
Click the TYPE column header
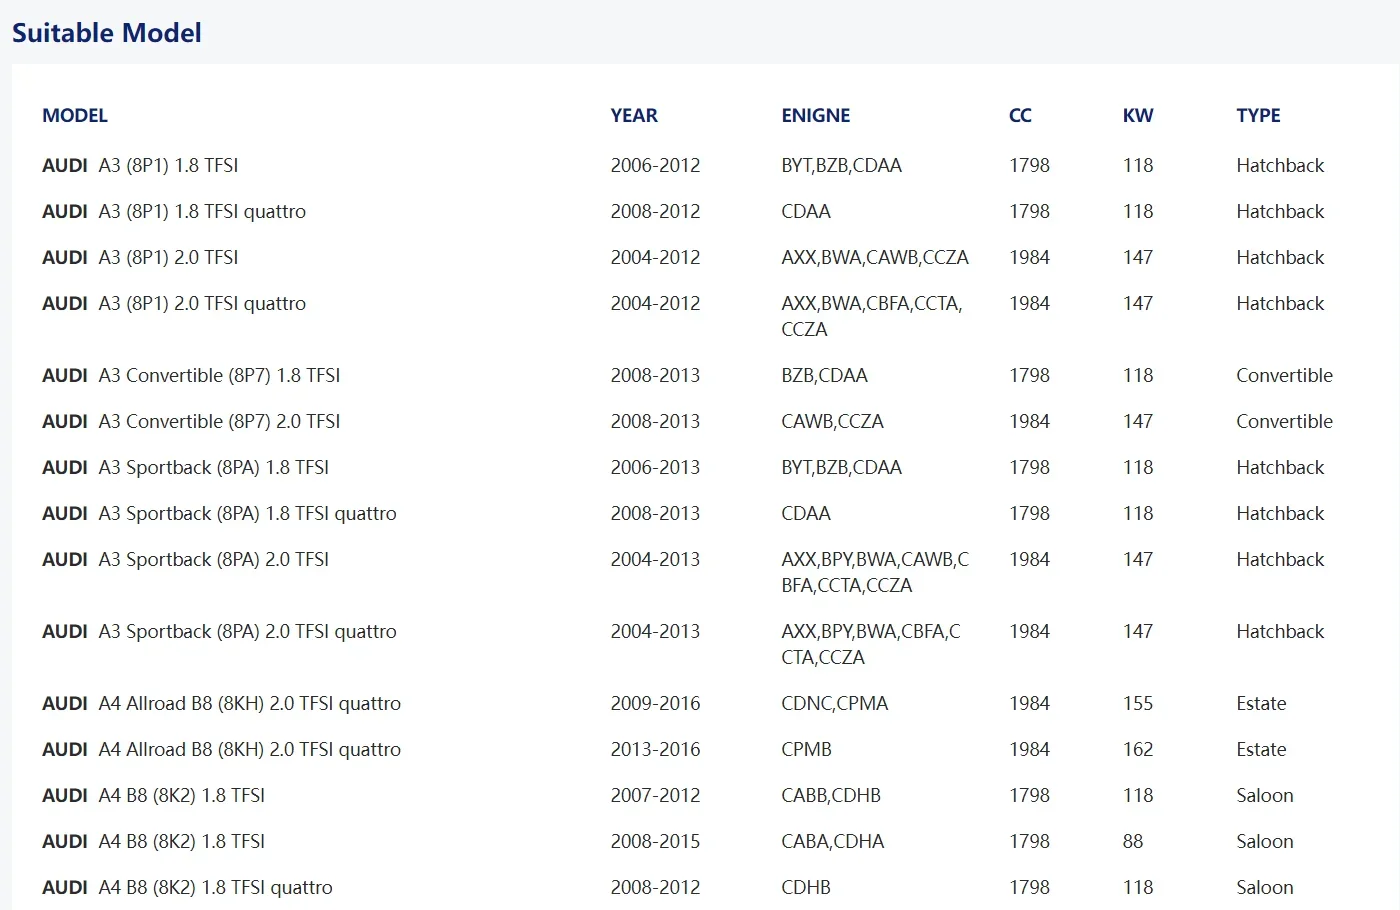click(1258, 115)
